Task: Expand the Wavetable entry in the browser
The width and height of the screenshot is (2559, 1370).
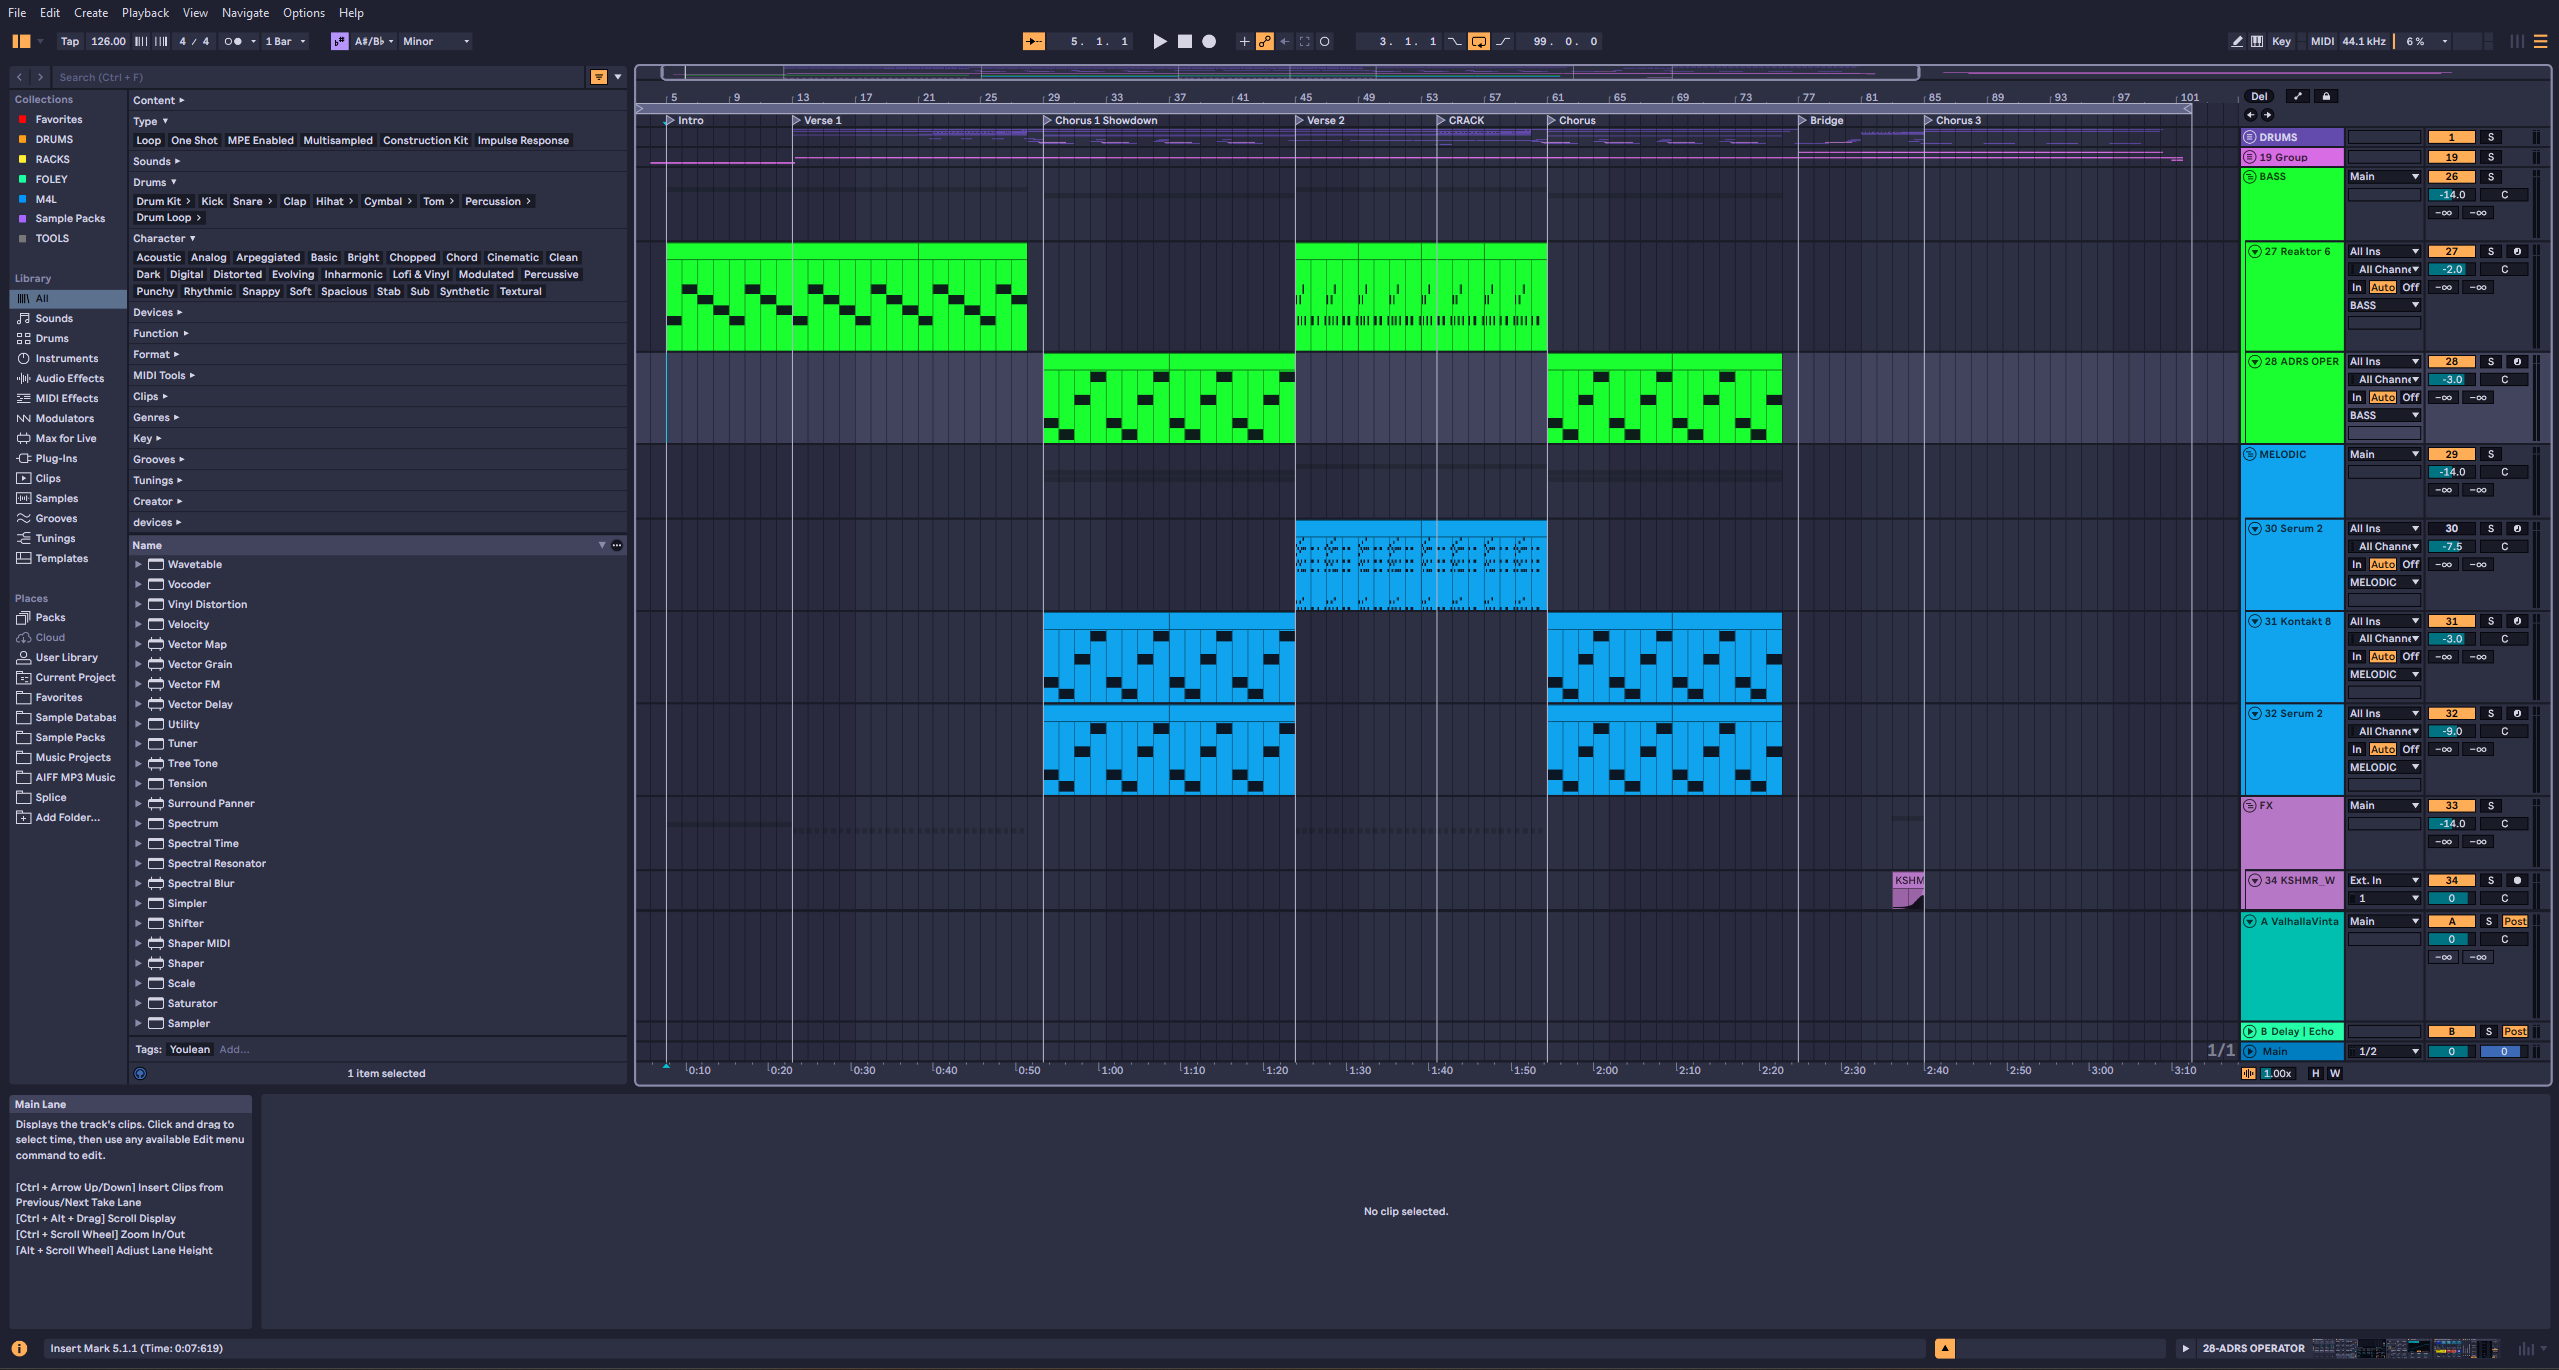Action: 139,564
